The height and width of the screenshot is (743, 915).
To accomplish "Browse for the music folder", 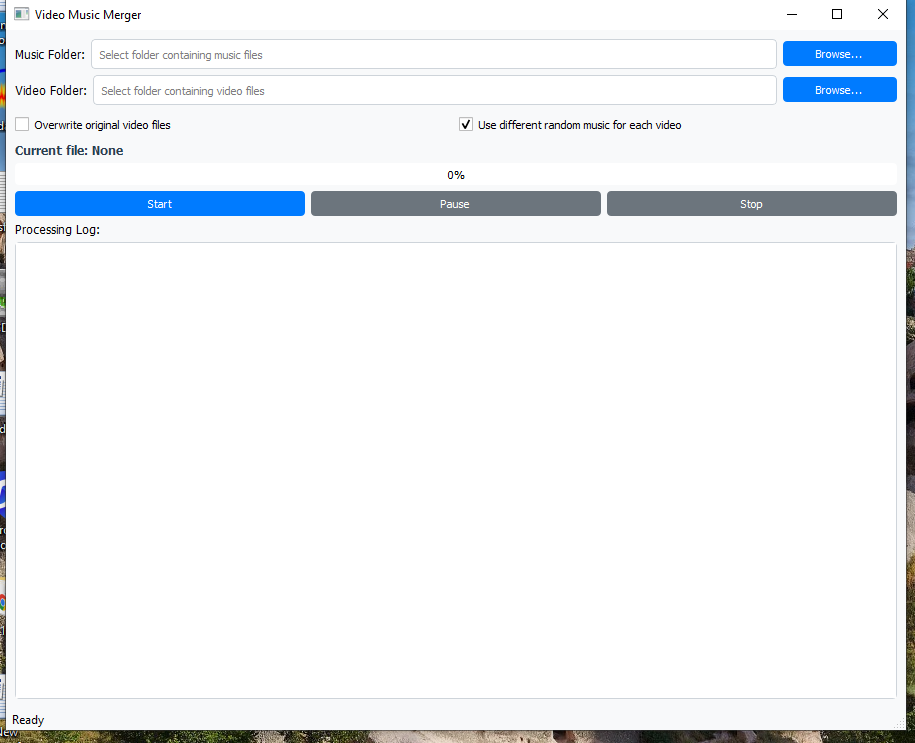I will point(839,54).
